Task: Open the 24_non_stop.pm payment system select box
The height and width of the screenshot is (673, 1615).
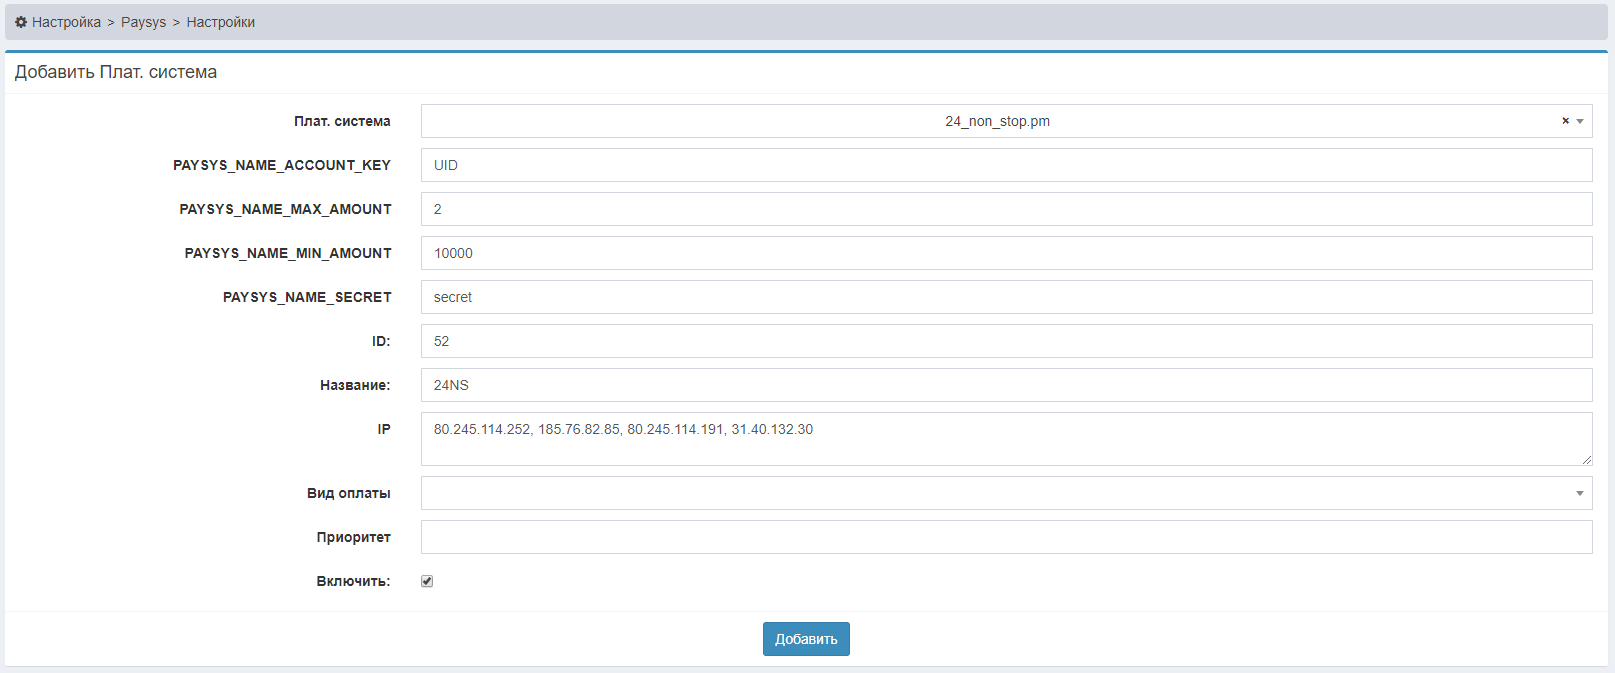Action: point(1006,121)
